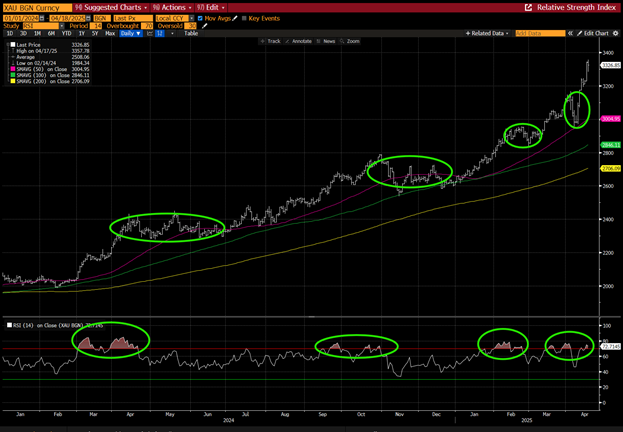Open the Suggested Charts dropdown
This screenshot has height=432, width=623.
111,8
